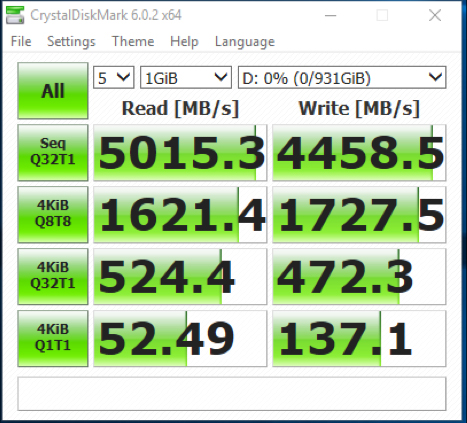This screenshot has width=467, height=423.
Task: Click the Seq read result 5015.3
Action: 180,153
